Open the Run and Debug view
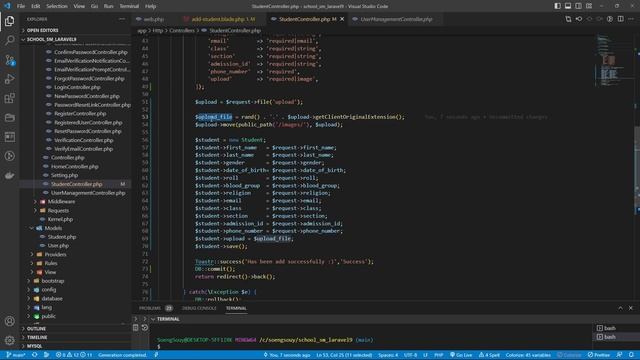 pos(9,79)
